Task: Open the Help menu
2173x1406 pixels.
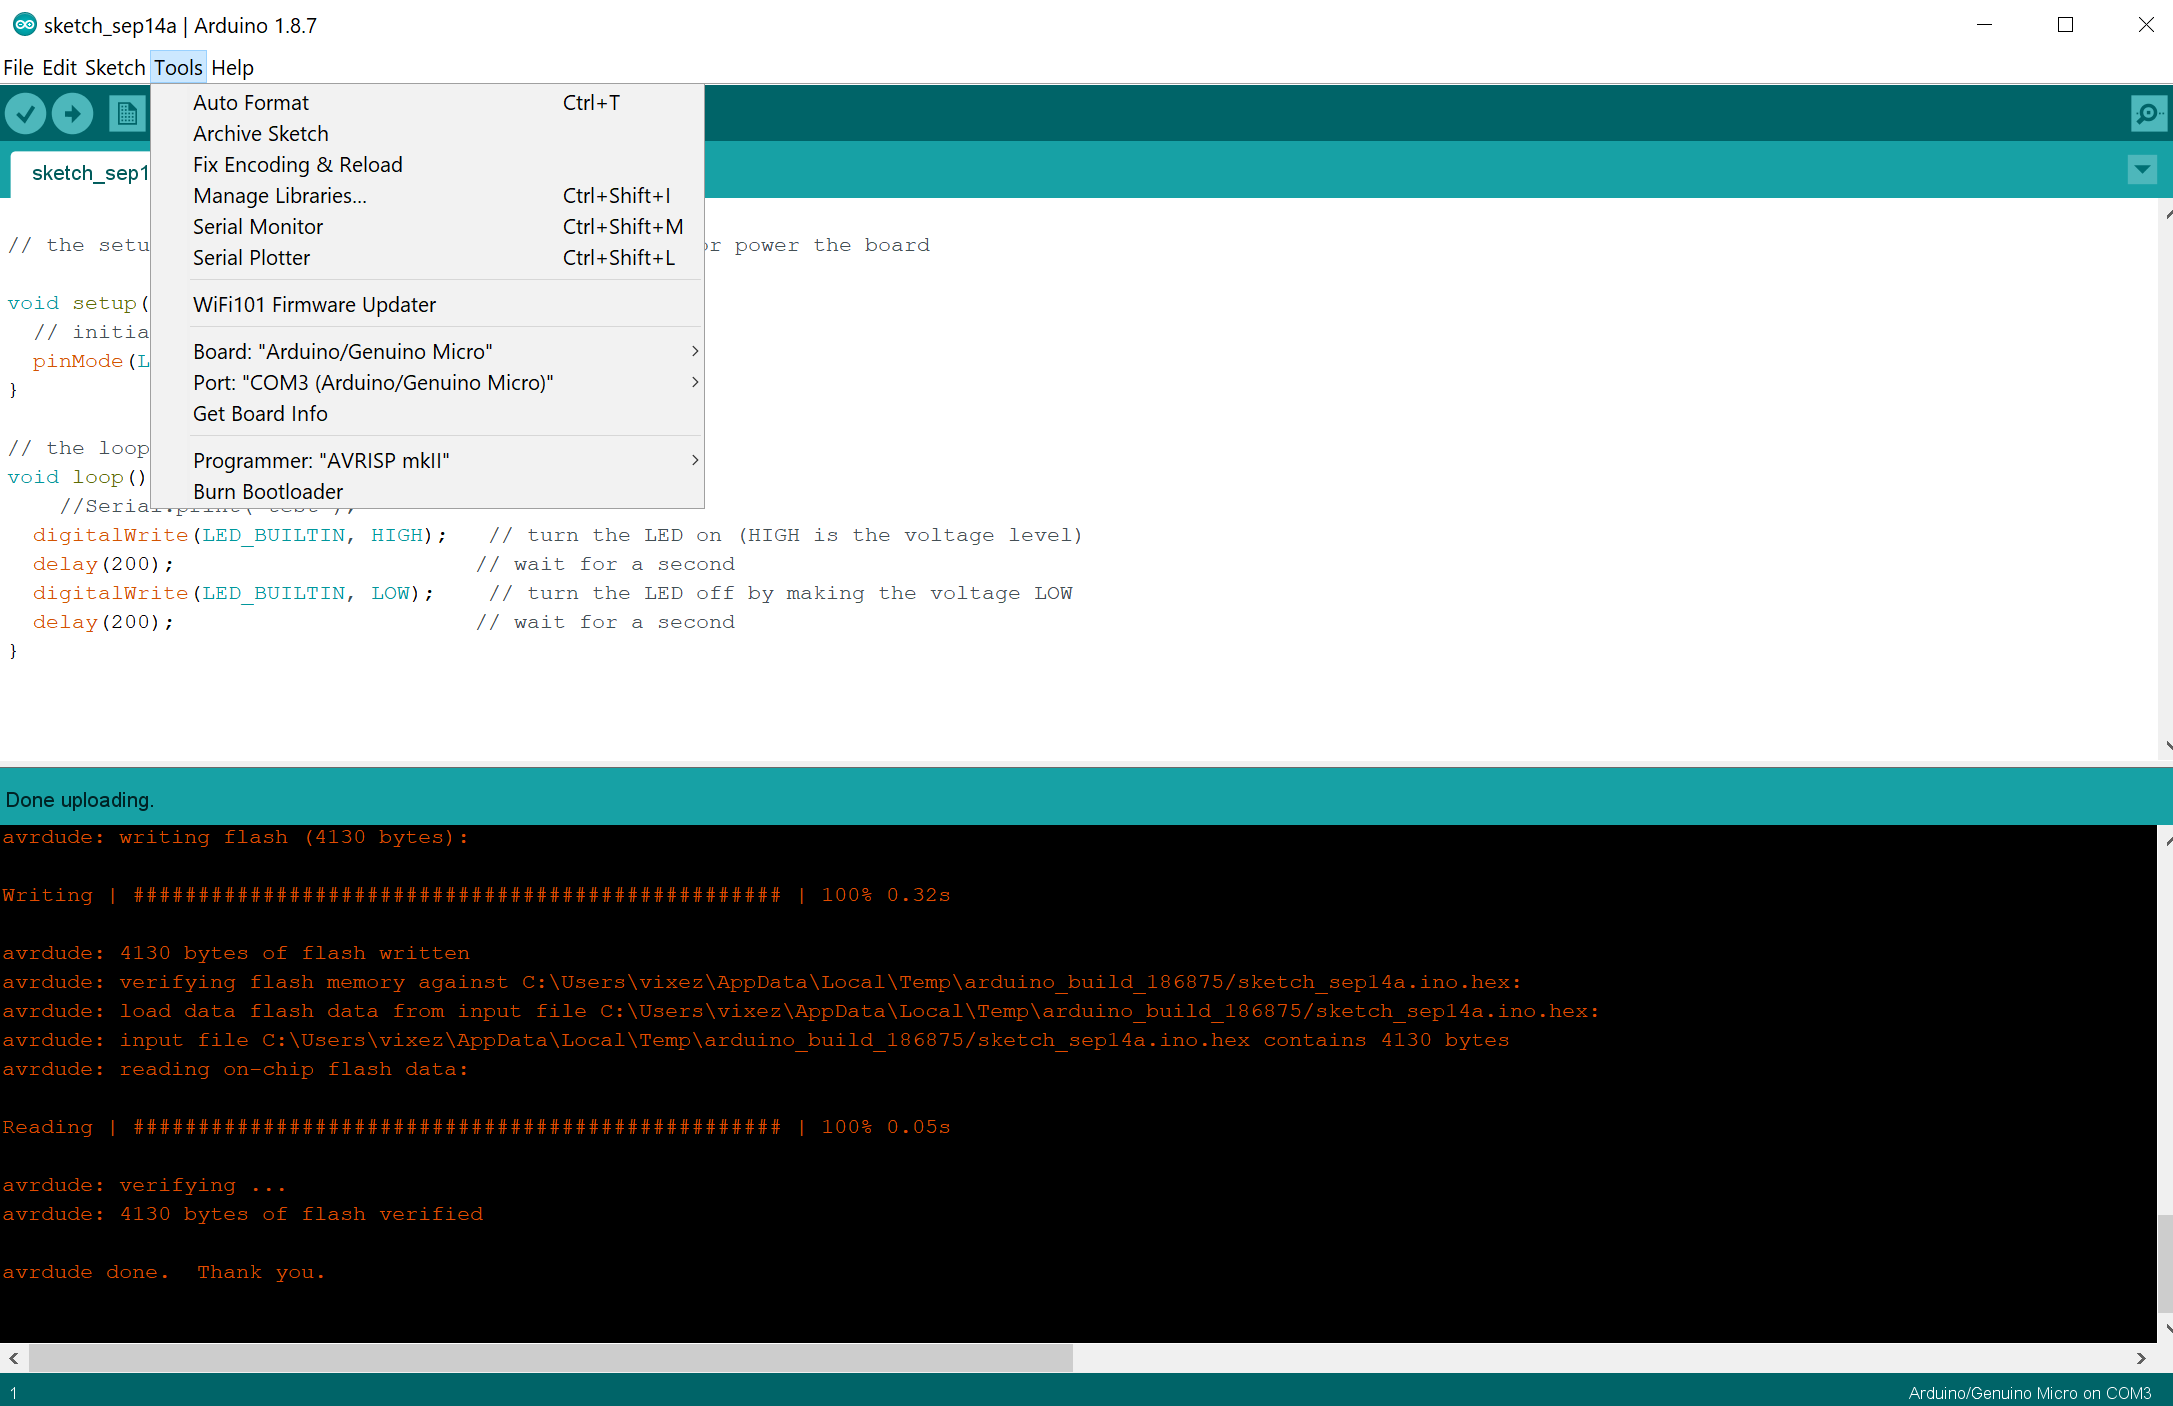Action: coord(232,68)
